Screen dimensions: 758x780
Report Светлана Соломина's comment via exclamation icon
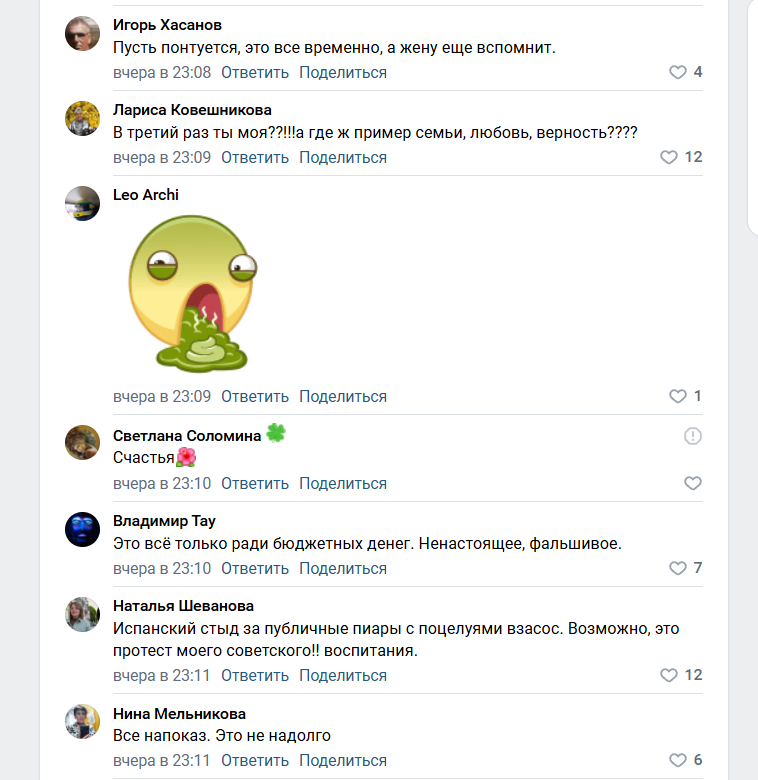point(693,436)
